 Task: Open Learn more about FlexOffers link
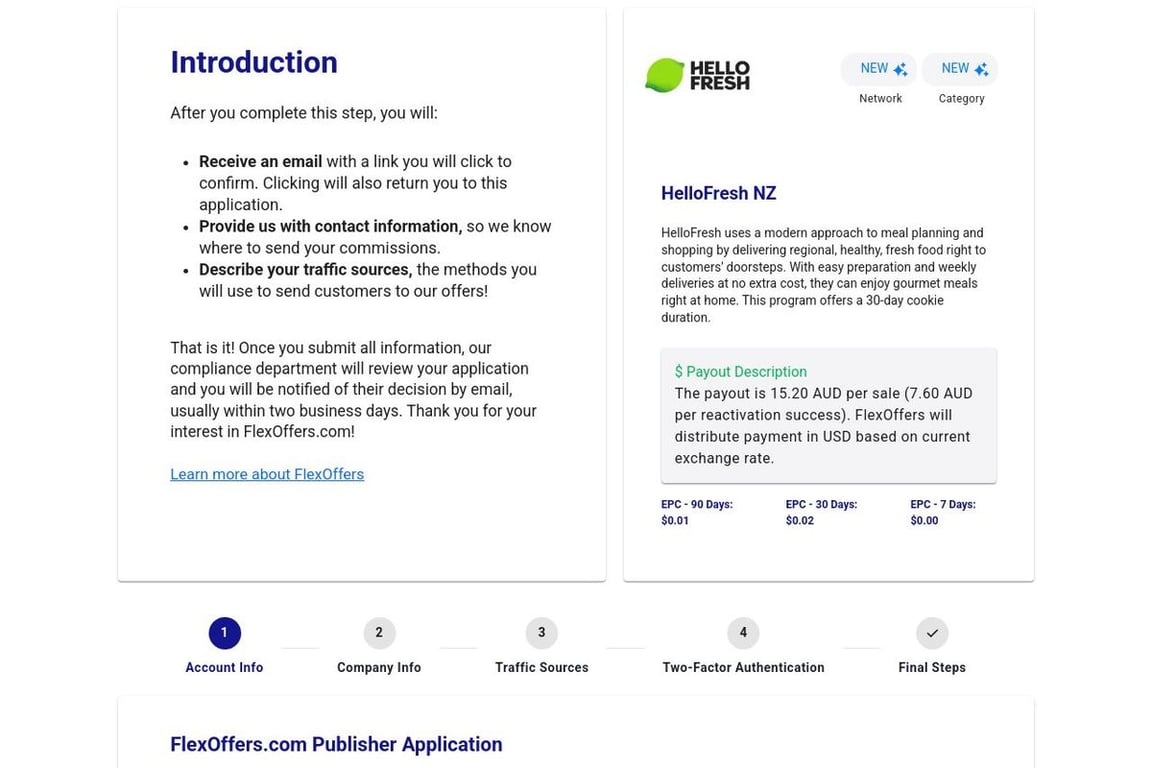coord(267,474)
